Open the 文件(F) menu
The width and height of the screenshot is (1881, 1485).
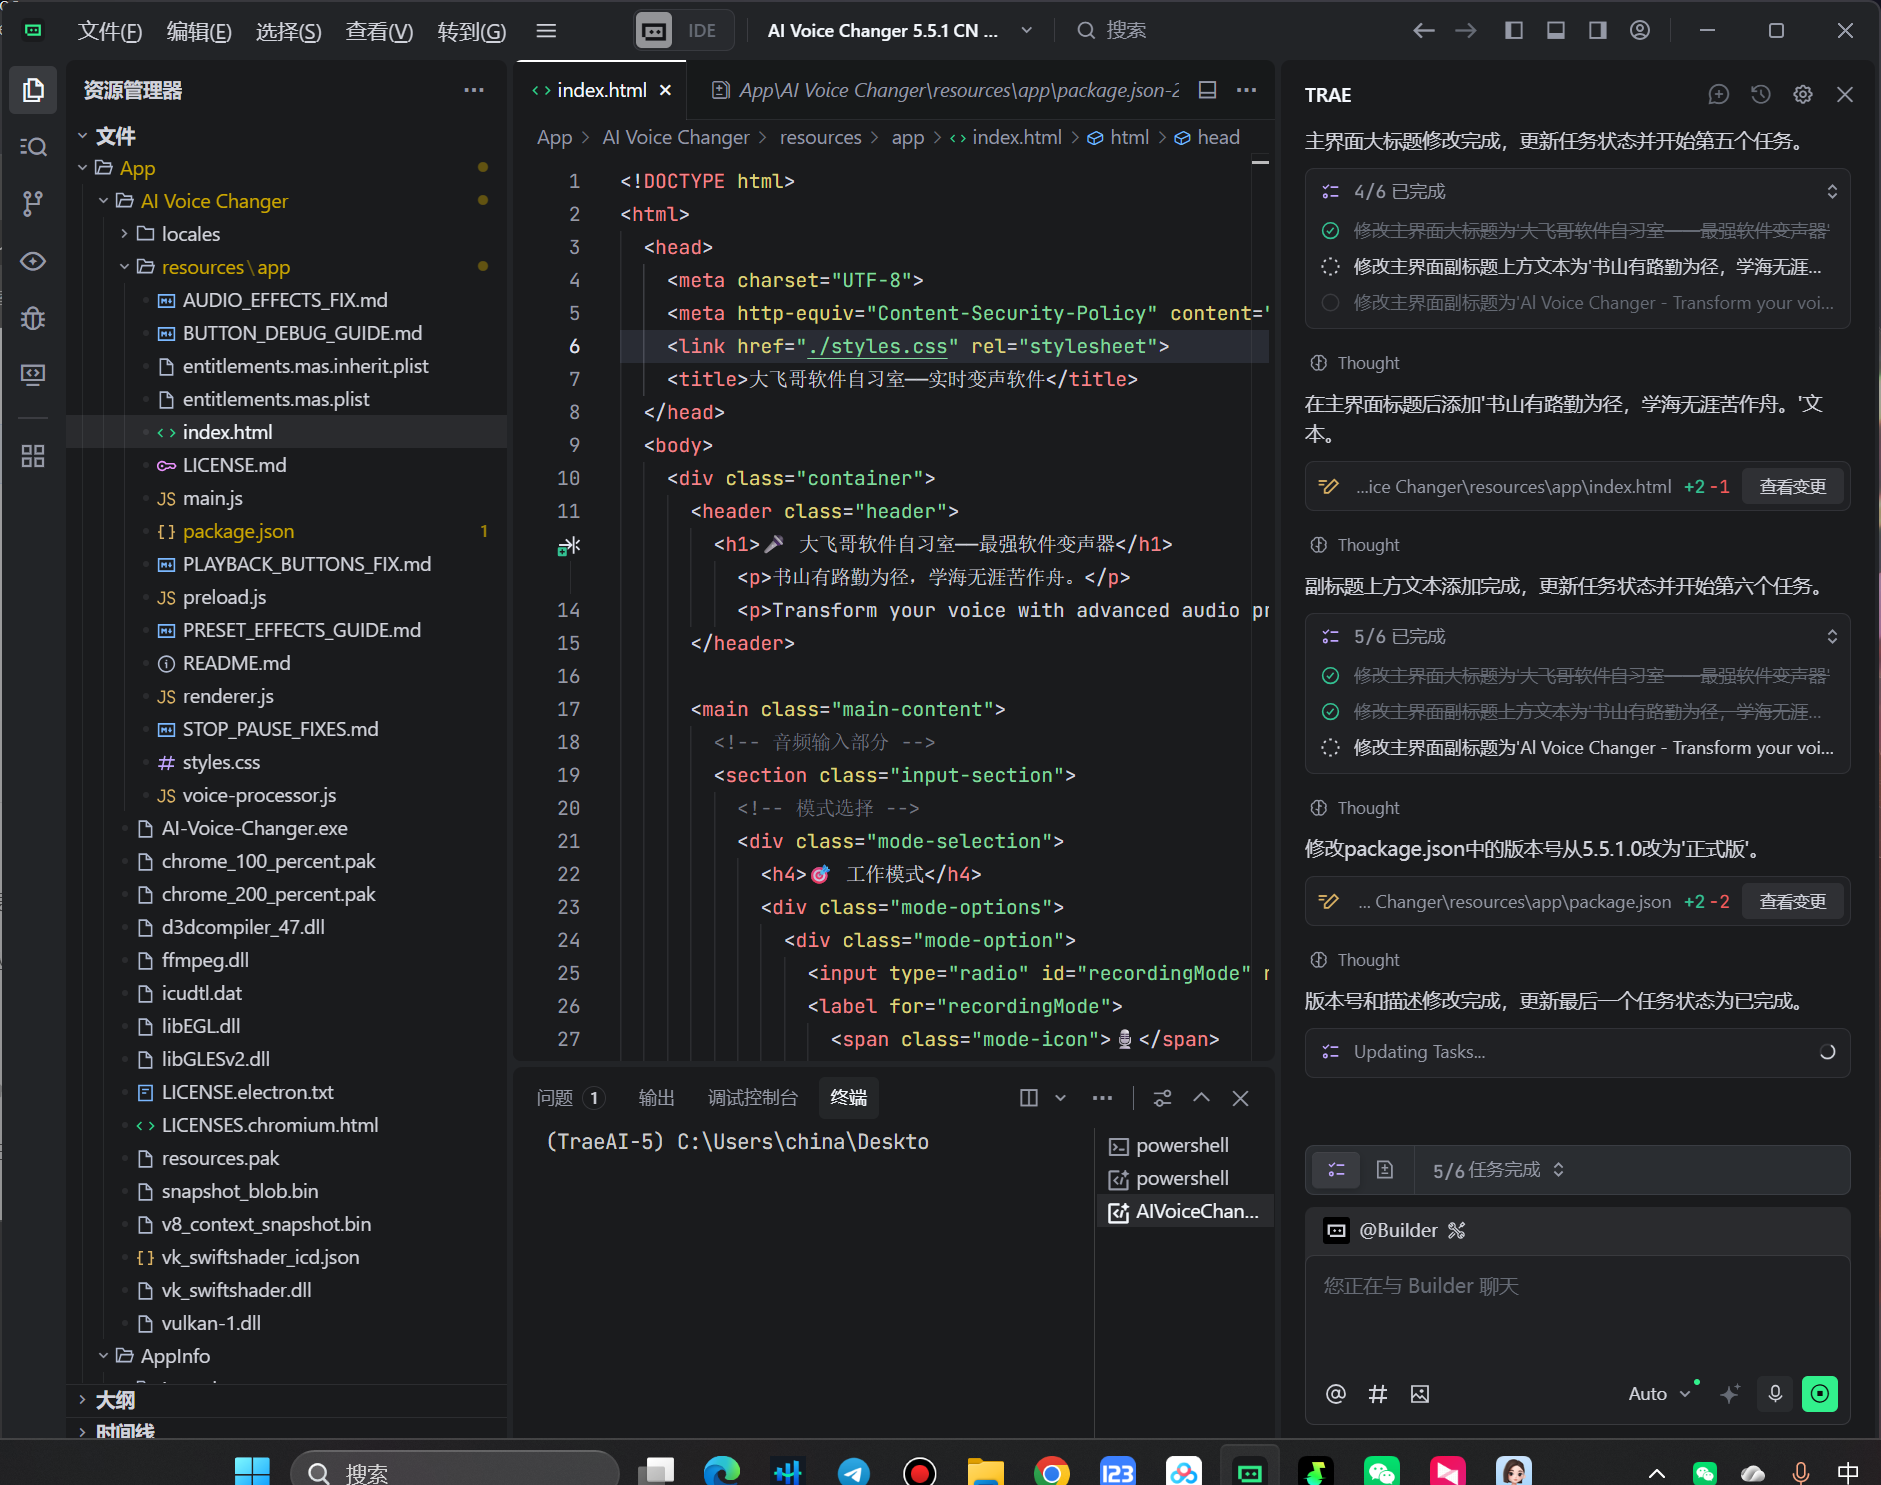coord(110,31)
